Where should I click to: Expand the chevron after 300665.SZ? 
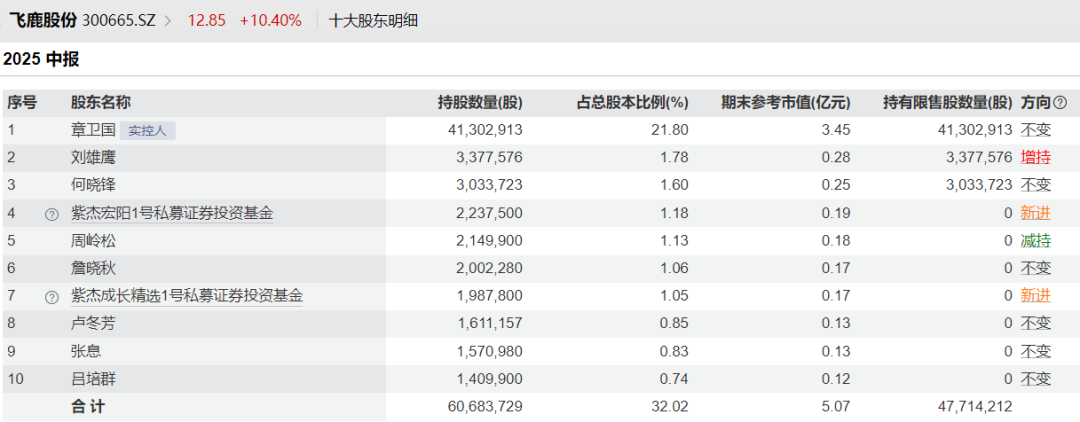pyautogui.click(x=167, y=21)
